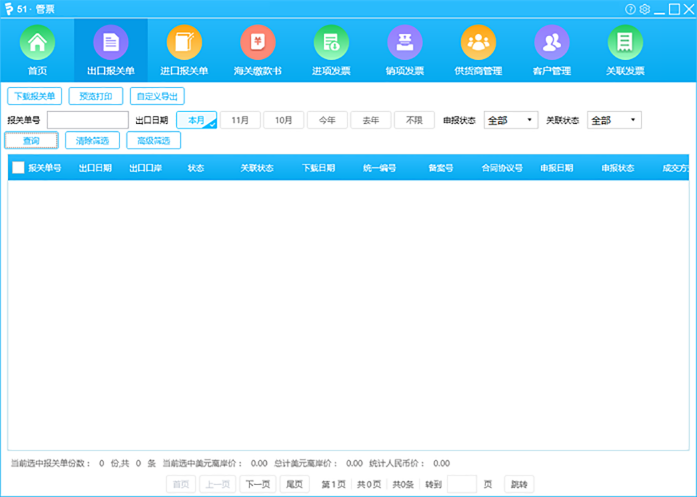Screen dimensions: 697x497
Task: Open 供货商管理 supplier management icon
Action: (x=478, y=45)
